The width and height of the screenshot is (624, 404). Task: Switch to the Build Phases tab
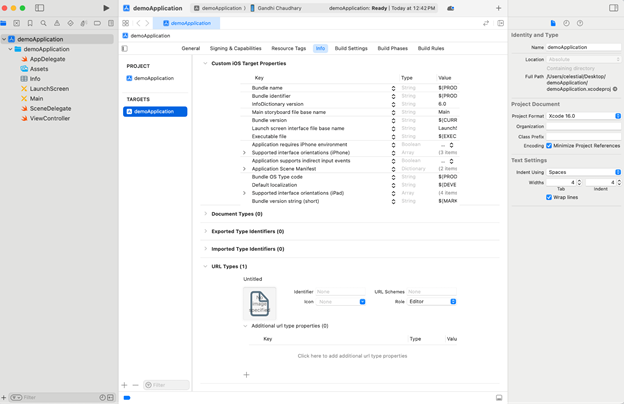tap(392, 49)
